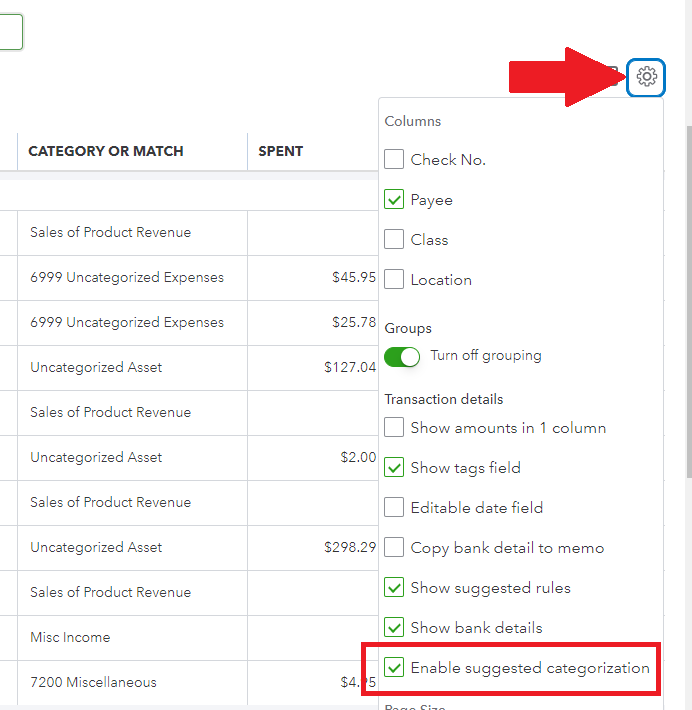Open the settings gear icon
This screenshot has width=692, height=710.
click(x=647, y=77)
